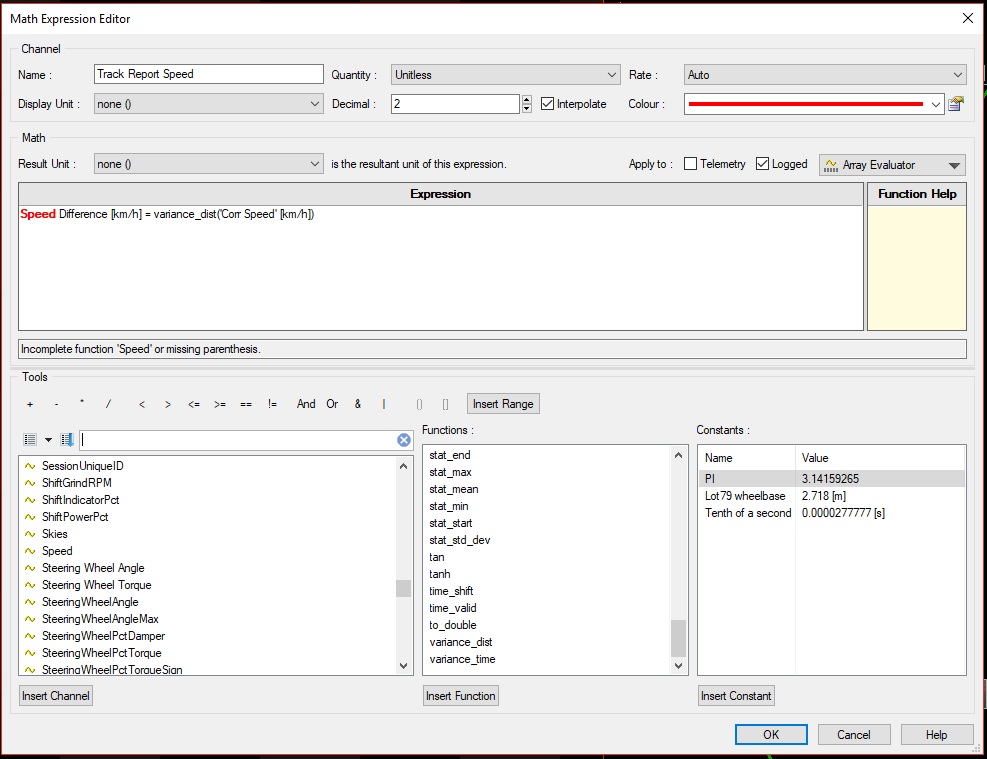Open Help for the editor
This screenshot has width=987, height=759.
click(x=937, y=734)
